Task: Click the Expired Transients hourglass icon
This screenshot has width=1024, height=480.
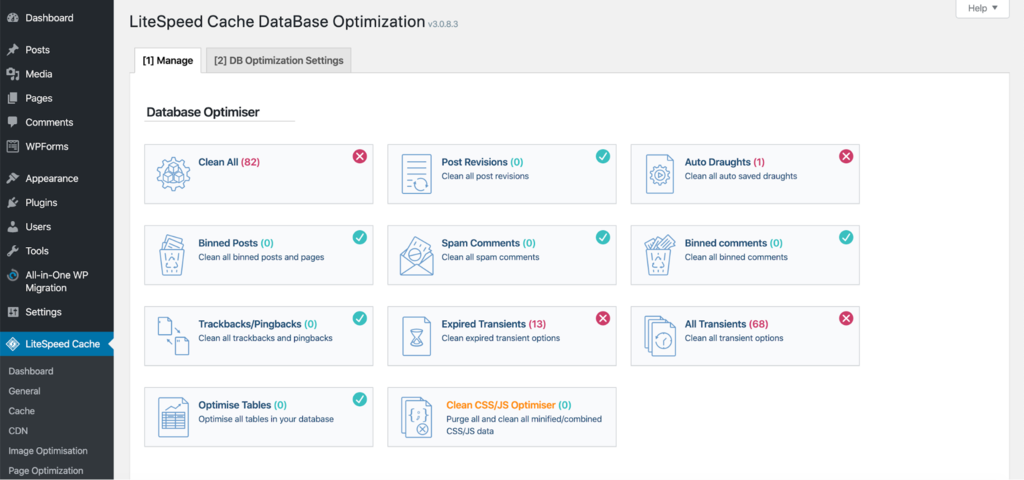Action: (x=416, y=336)
